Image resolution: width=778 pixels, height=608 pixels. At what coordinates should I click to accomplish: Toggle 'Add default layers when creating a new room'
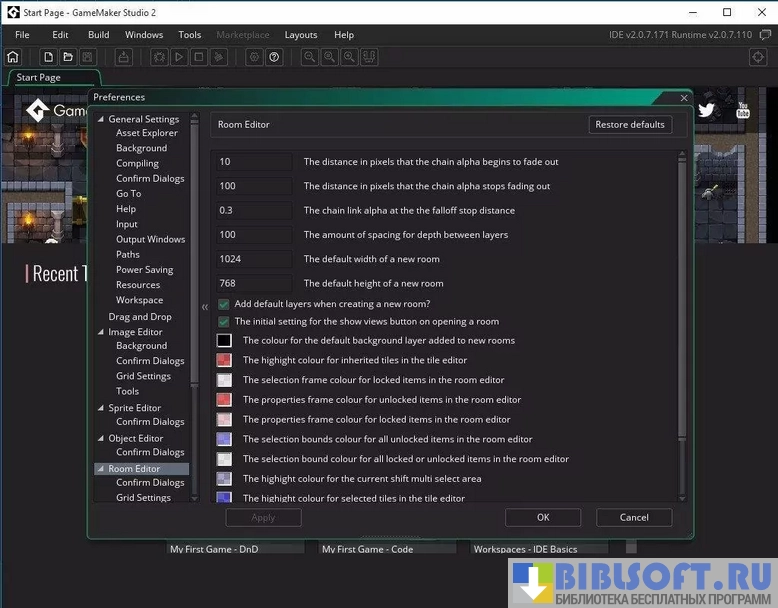click(x=224, y=304)
